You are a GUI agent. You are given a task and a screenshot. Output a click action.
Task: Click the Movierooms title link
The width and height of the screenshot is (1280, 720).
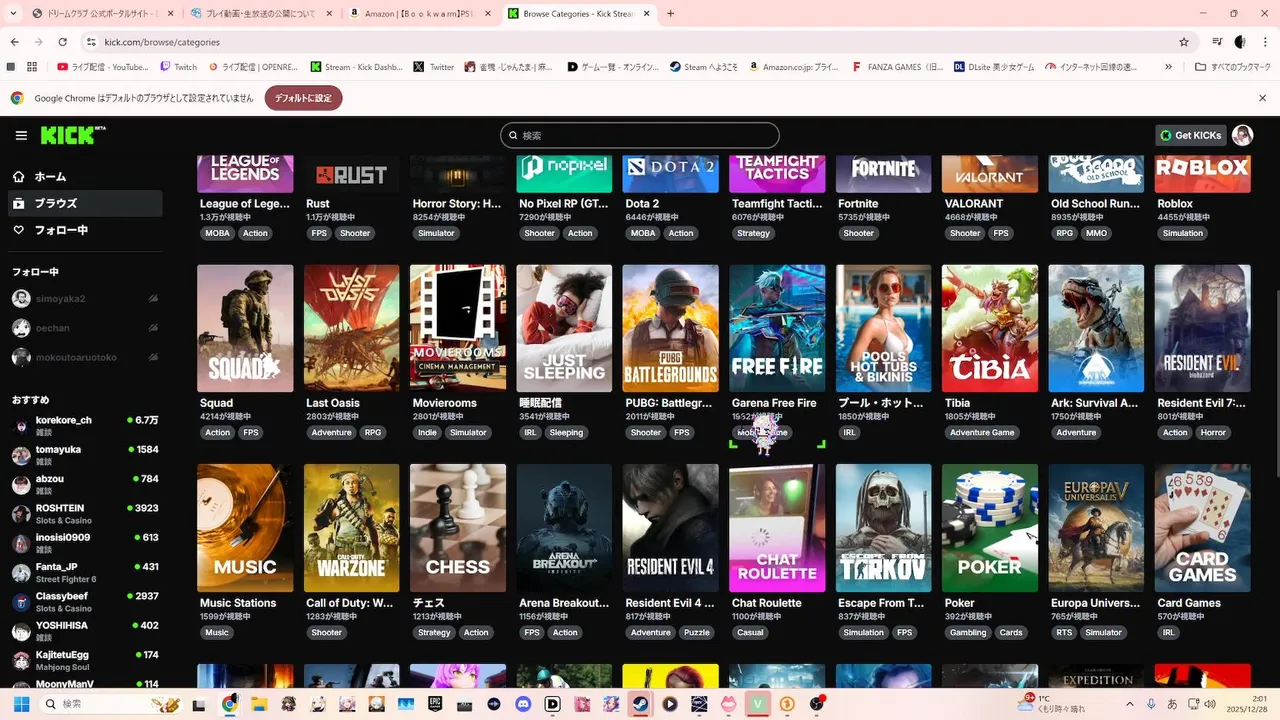445,403
